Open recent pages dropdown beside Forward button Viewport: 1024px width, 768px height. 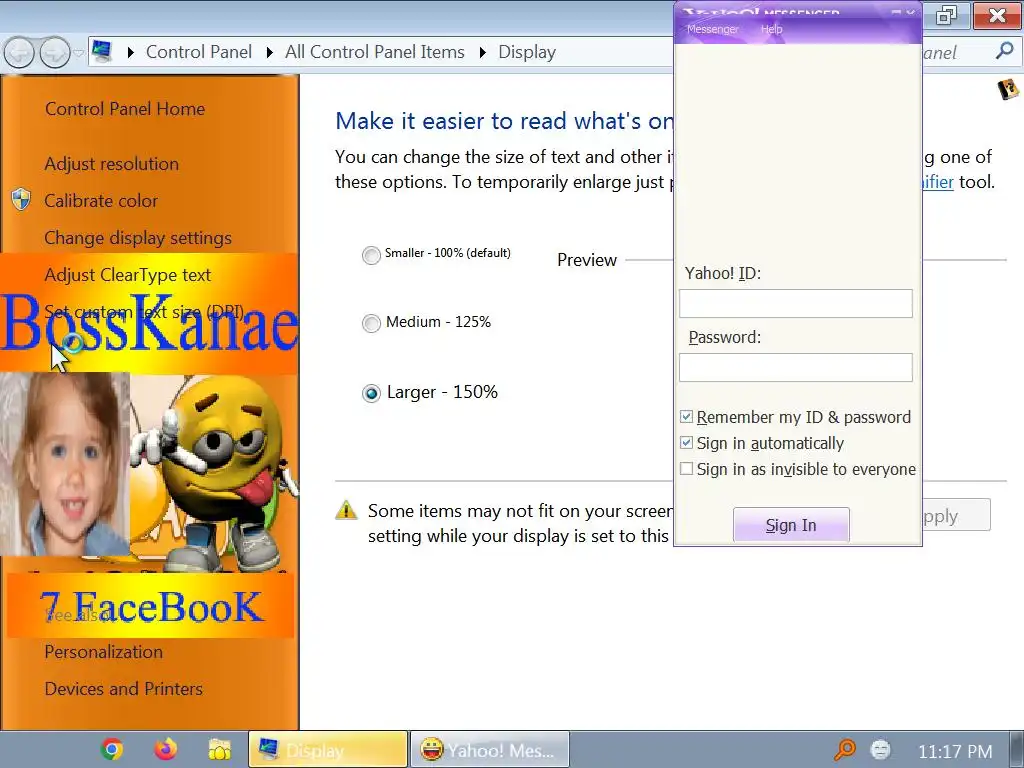point(78,53)
